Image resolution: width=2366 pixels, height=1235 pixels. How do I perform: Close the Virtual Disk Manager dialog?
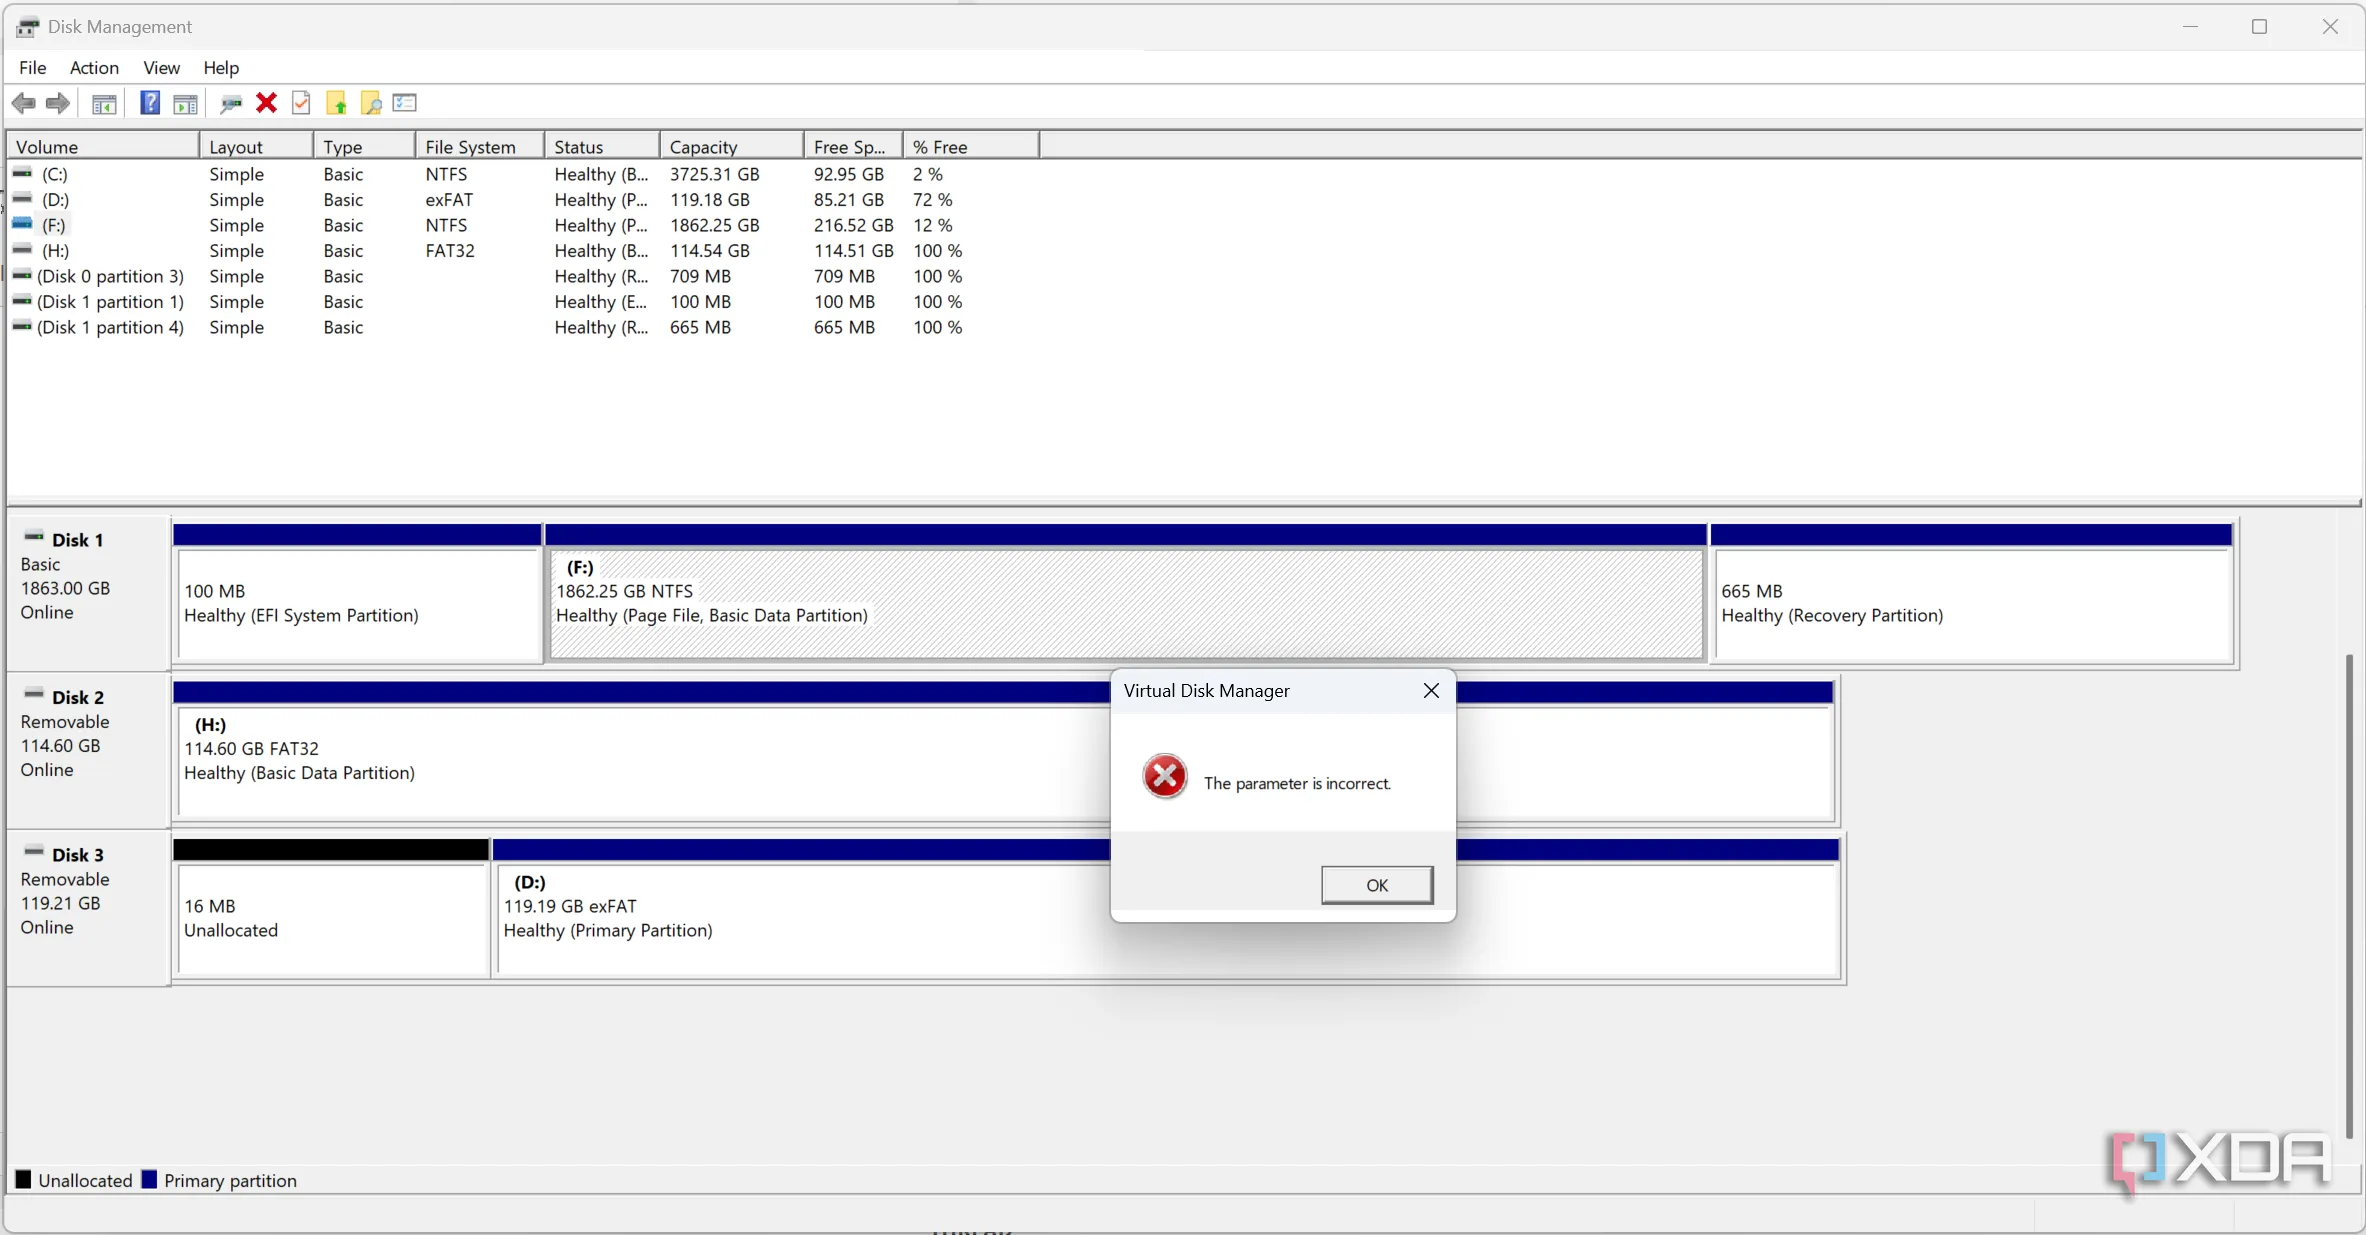coord(1429,690)
